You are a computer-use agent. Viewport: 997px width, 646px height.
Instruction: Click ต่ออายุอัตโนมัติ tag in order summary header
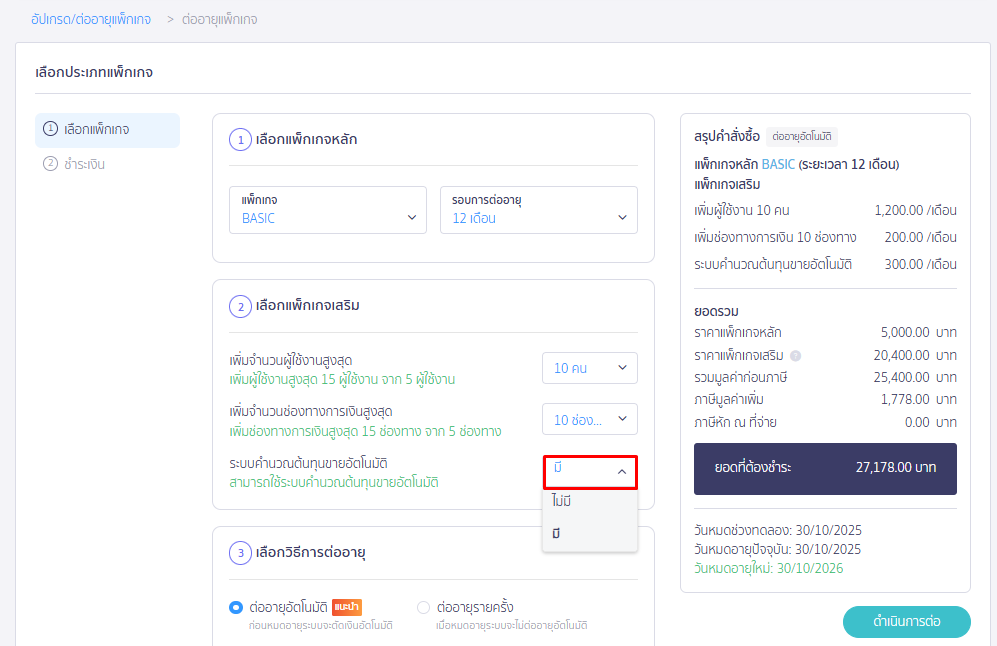pos(804,136)
